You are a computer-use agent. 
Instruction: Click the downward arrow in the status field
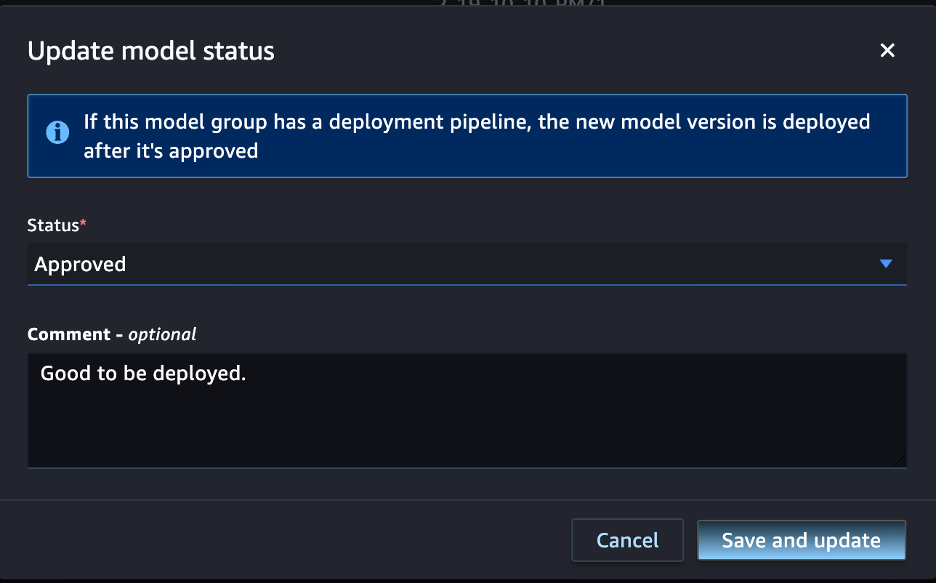coord(885,263)
